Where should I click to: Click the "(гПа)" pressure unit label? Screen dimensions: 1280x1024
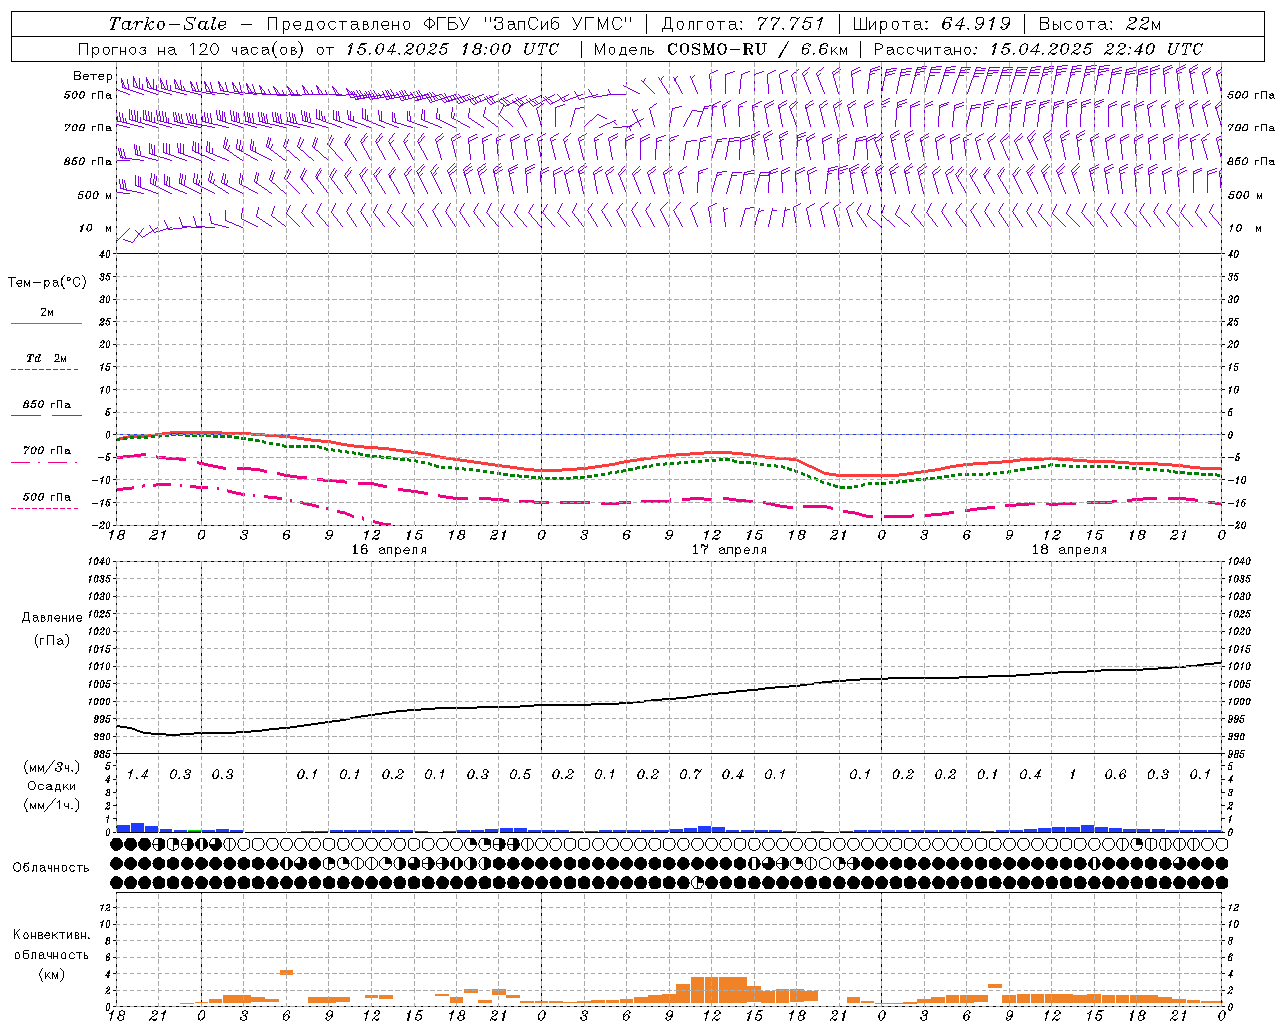pyautogui.click(x=52, y=640)
